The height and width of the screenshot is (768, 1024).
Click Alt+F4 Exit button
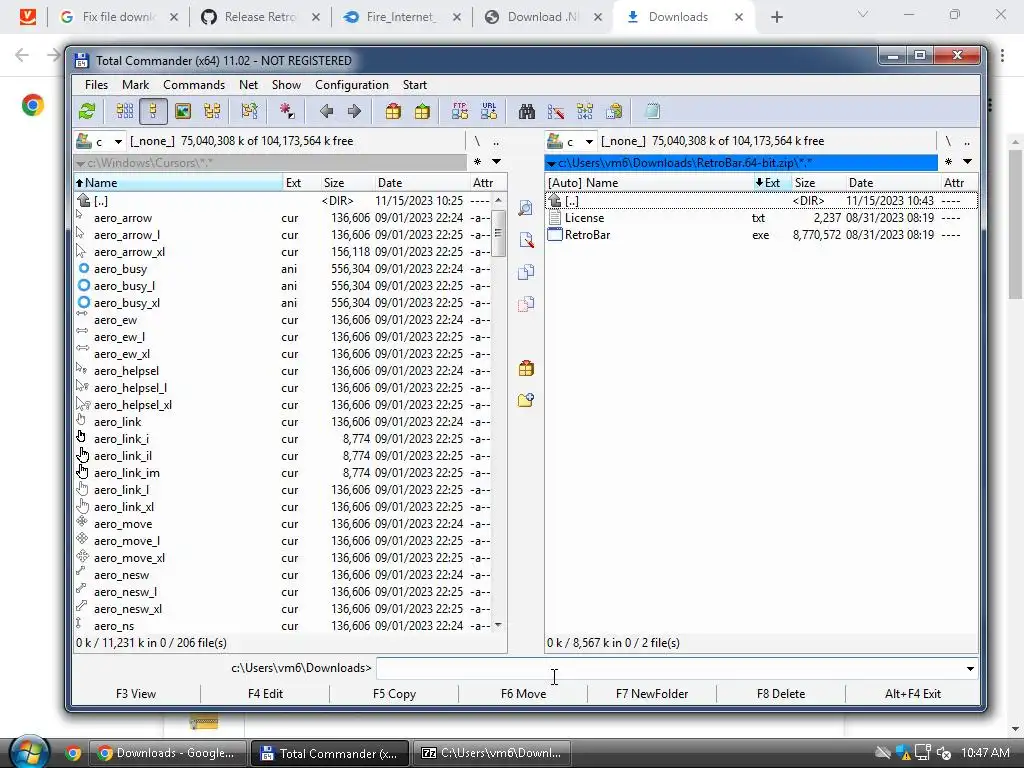912,694
